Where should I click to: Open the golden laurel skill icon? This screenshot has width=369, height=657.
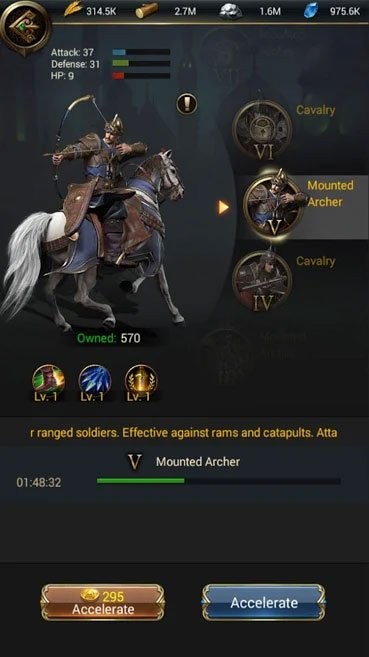[141, 381]
